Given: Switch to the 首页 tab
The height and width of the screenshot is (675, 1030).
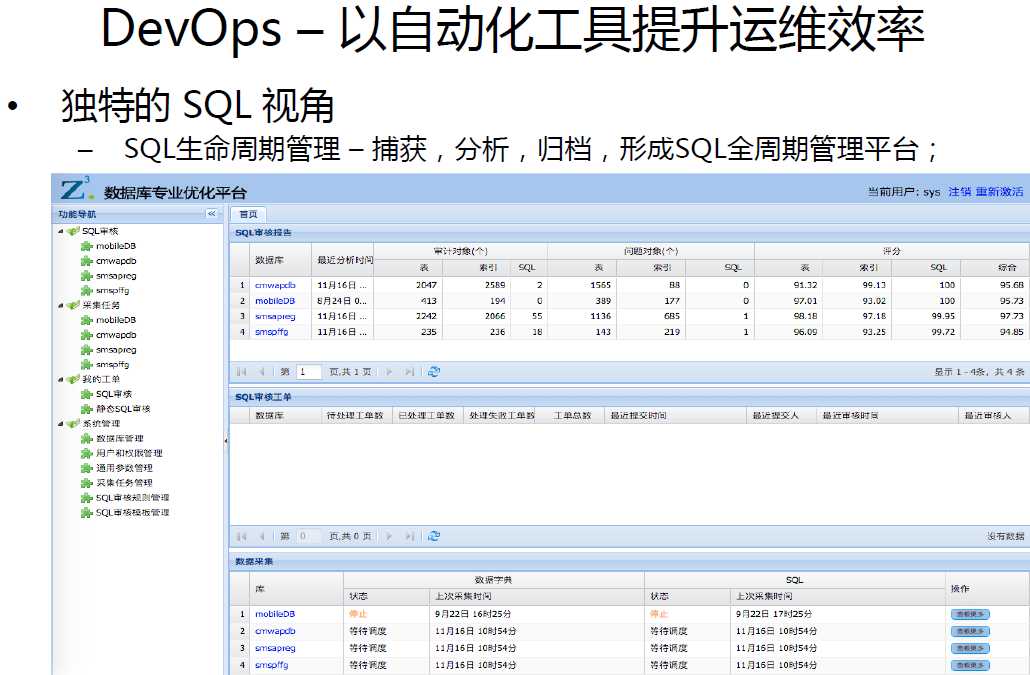Looking at the screenshot, I should click(x=248, y=214).
